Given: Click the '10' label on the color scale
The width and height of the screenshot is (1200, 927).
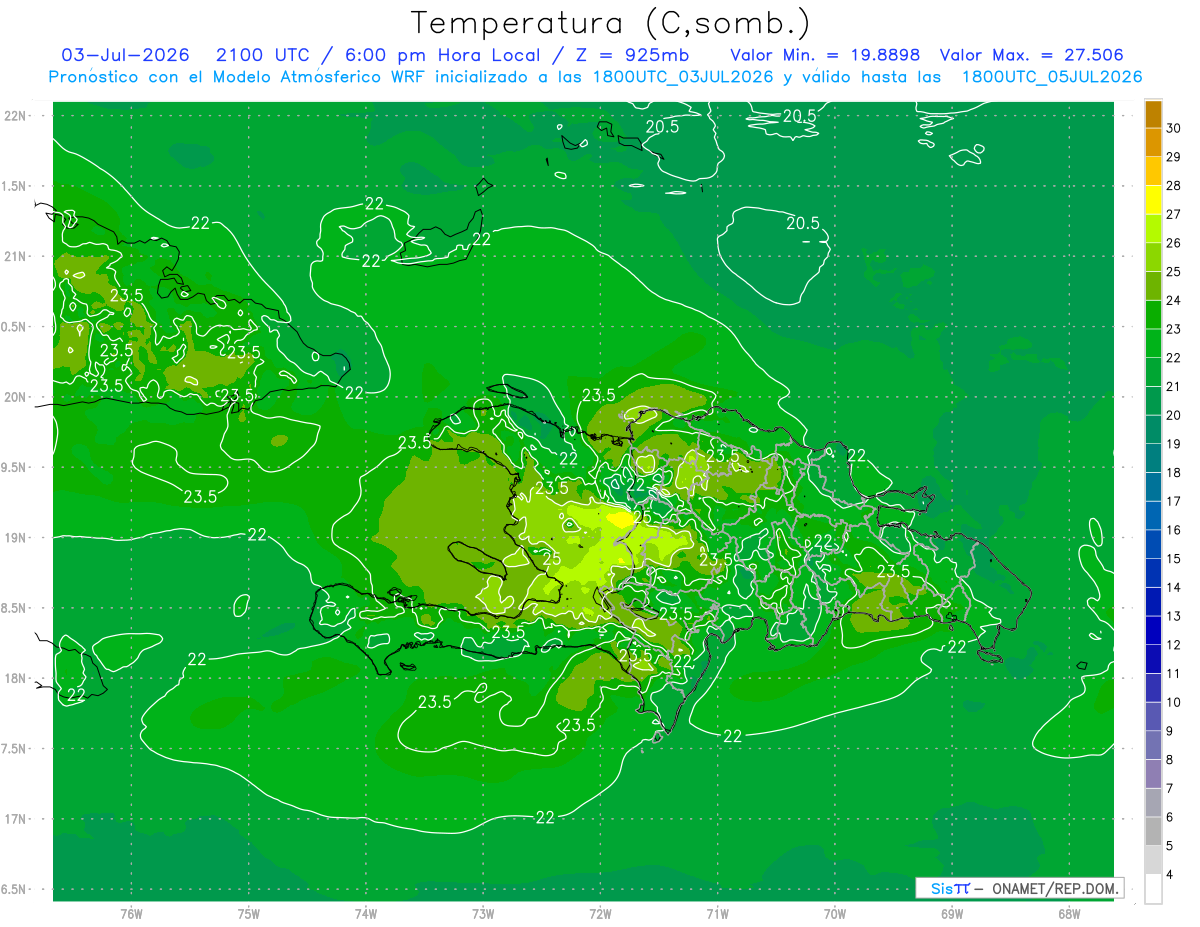Looking at the screenshot, I should [x=1174, y=702].
